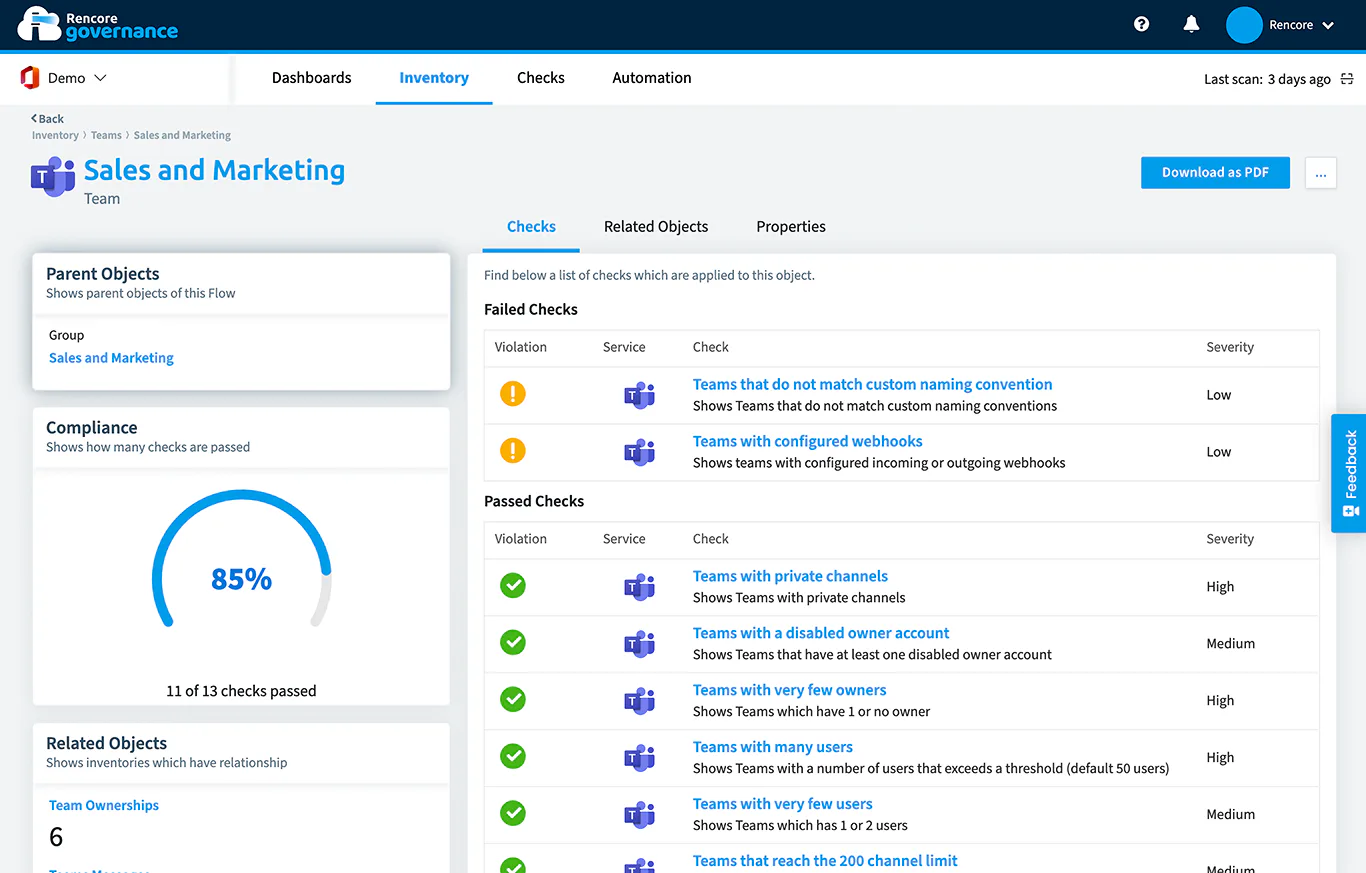Go back using the Back link
Image resolution: width=1366 pixels, height=873 pixels.
click(x=47, y=119)
